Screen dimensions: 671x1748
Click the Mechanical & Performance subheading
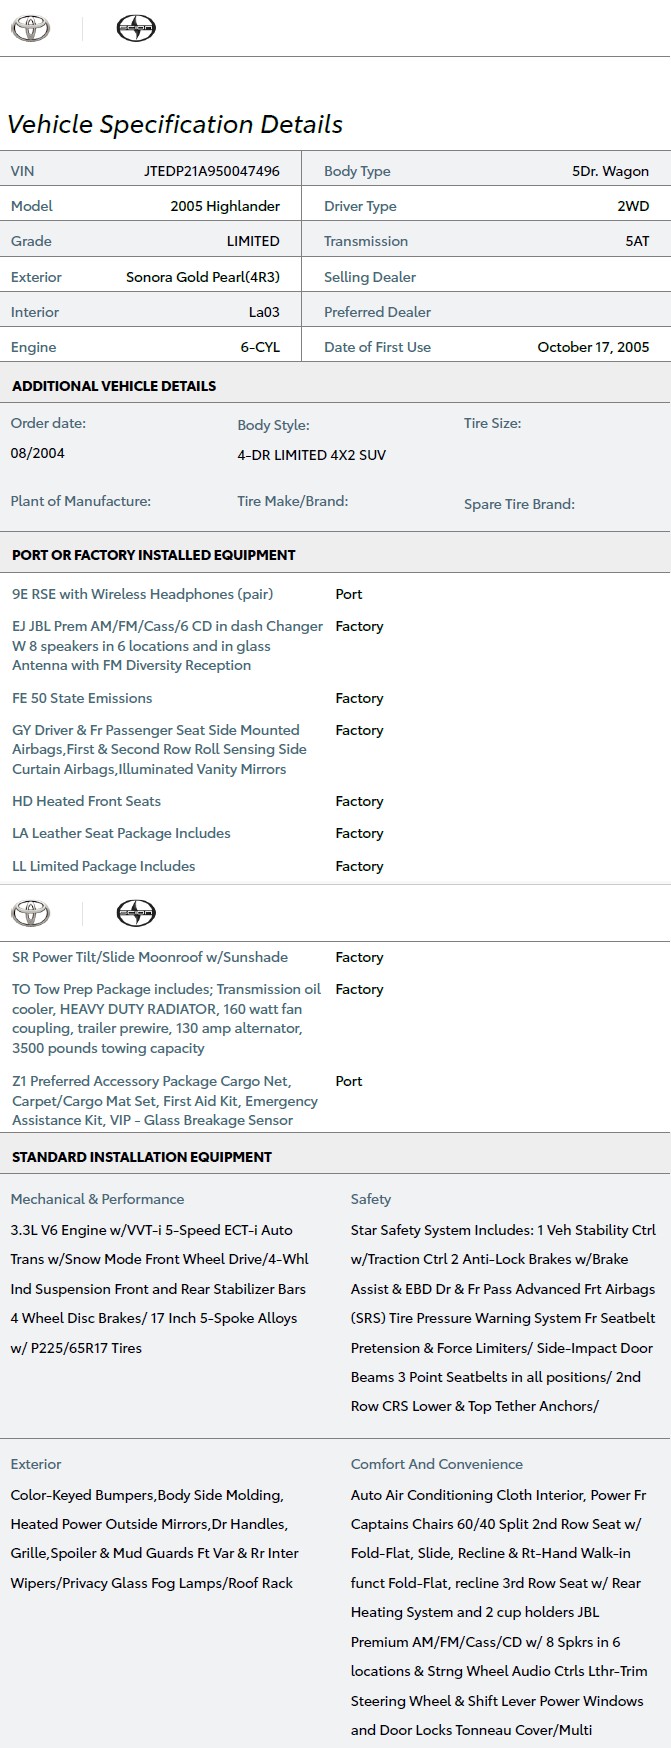pyautogui.click(x=97, y=1199)
